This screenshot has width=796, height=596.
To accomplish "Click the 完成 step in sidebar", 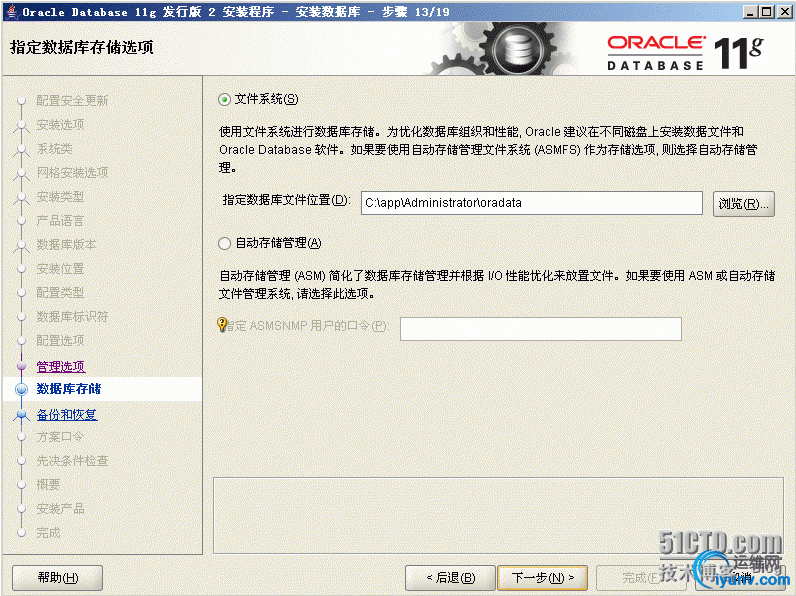I will pos(48,533).
